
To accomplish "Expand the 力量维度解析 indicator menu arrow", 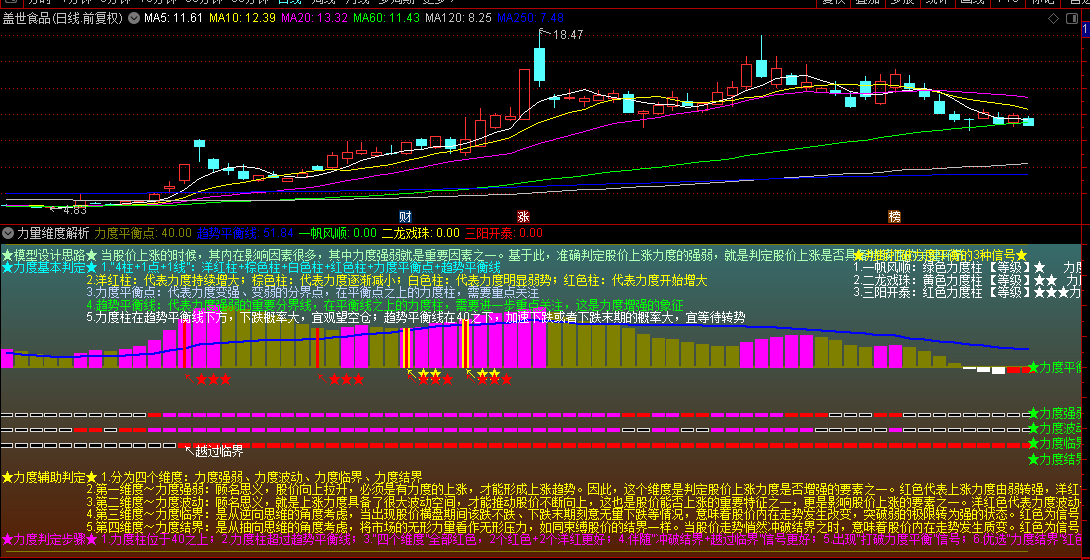I will [9, 232].
